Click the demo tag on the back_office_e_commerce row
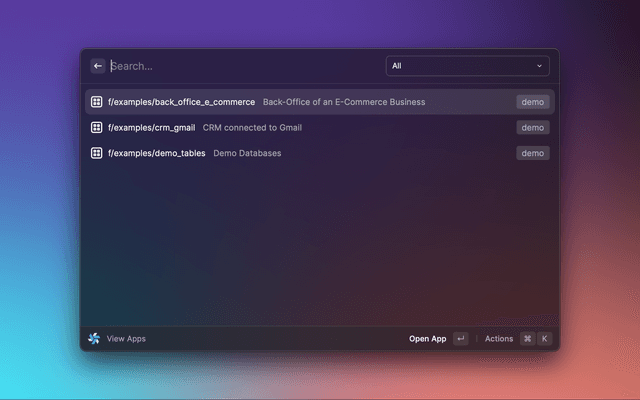 (532, 102)
